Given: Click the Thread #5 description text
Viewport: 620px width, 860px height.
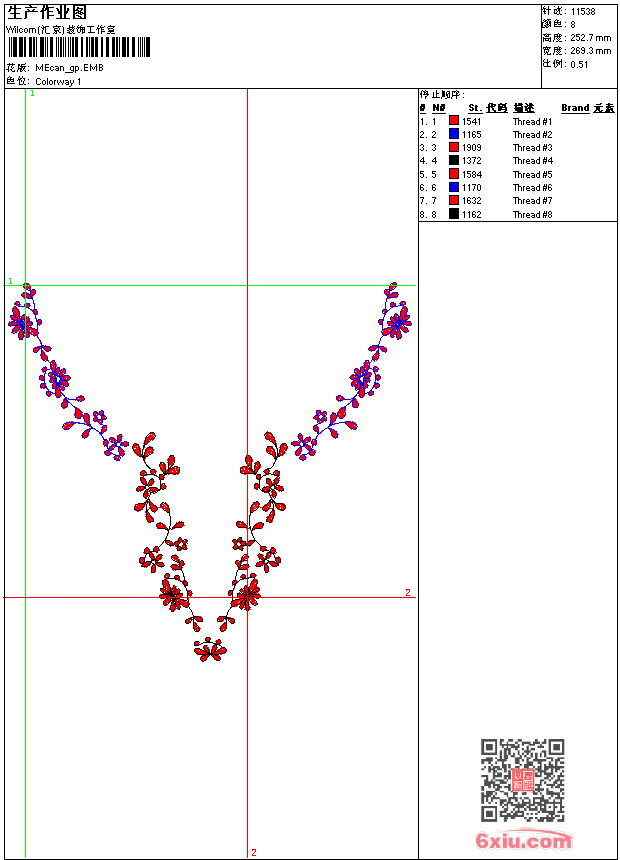Looking at the screenshot, I should point(532,175).
